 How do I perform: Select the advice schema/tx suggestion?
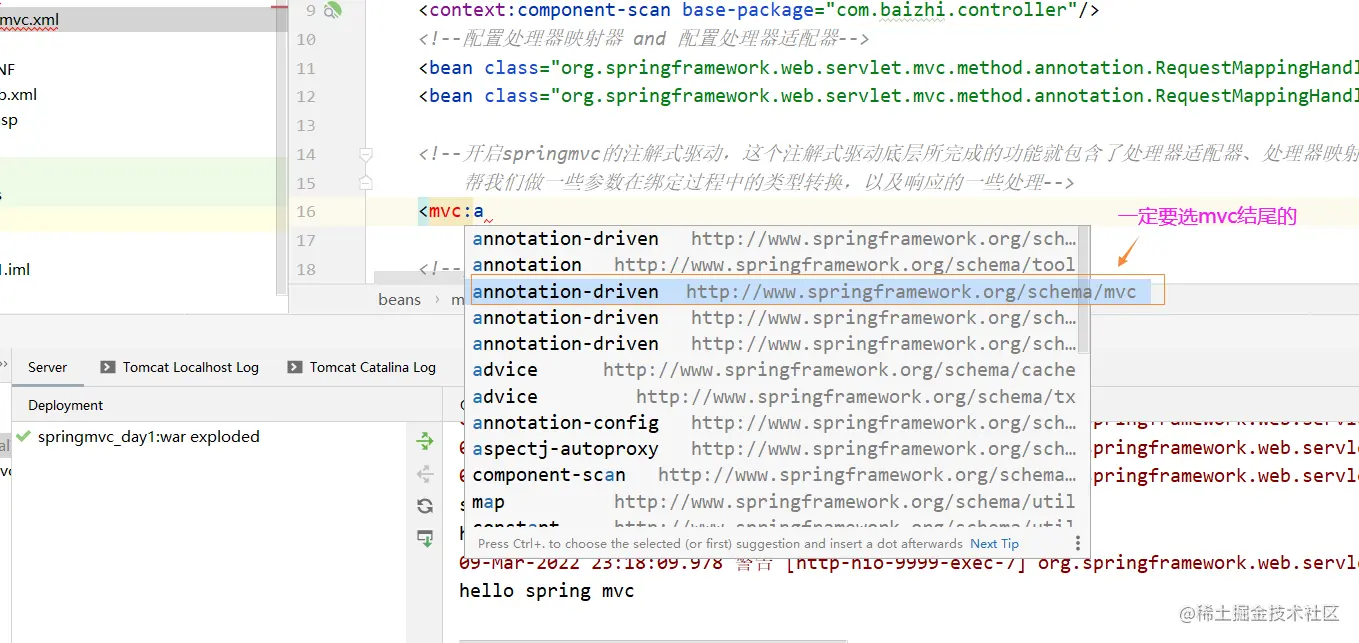pyautogui.click(x=775, y=397)
